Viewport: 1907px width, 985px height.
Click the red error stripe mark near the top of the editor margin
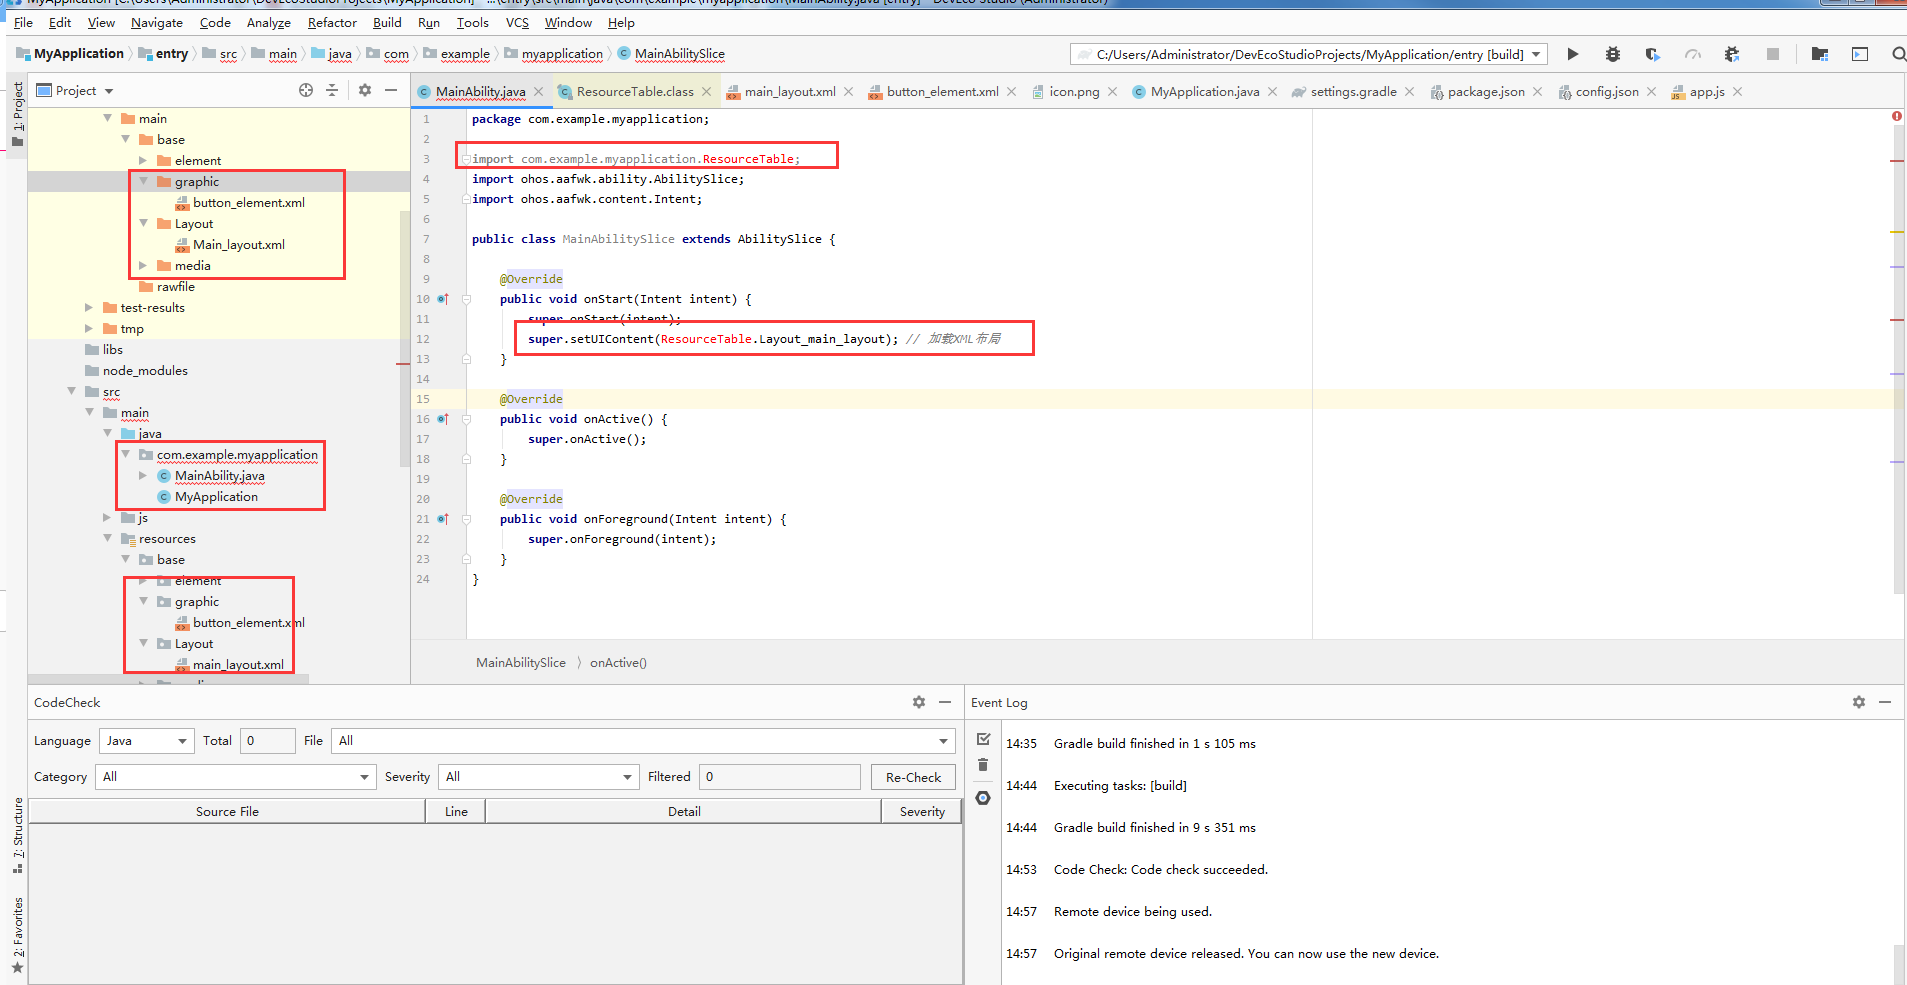1897,161
